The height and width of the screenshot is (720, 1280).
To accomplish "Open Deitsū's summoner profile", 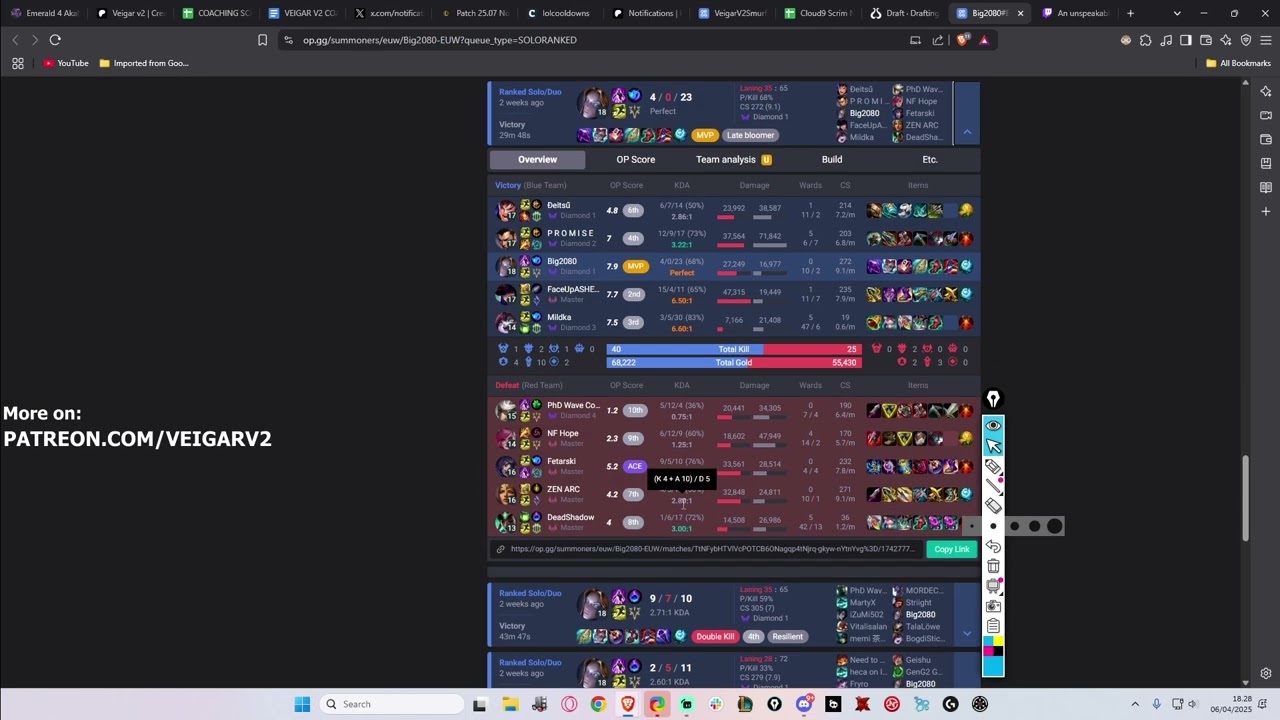I will point(559,205).
